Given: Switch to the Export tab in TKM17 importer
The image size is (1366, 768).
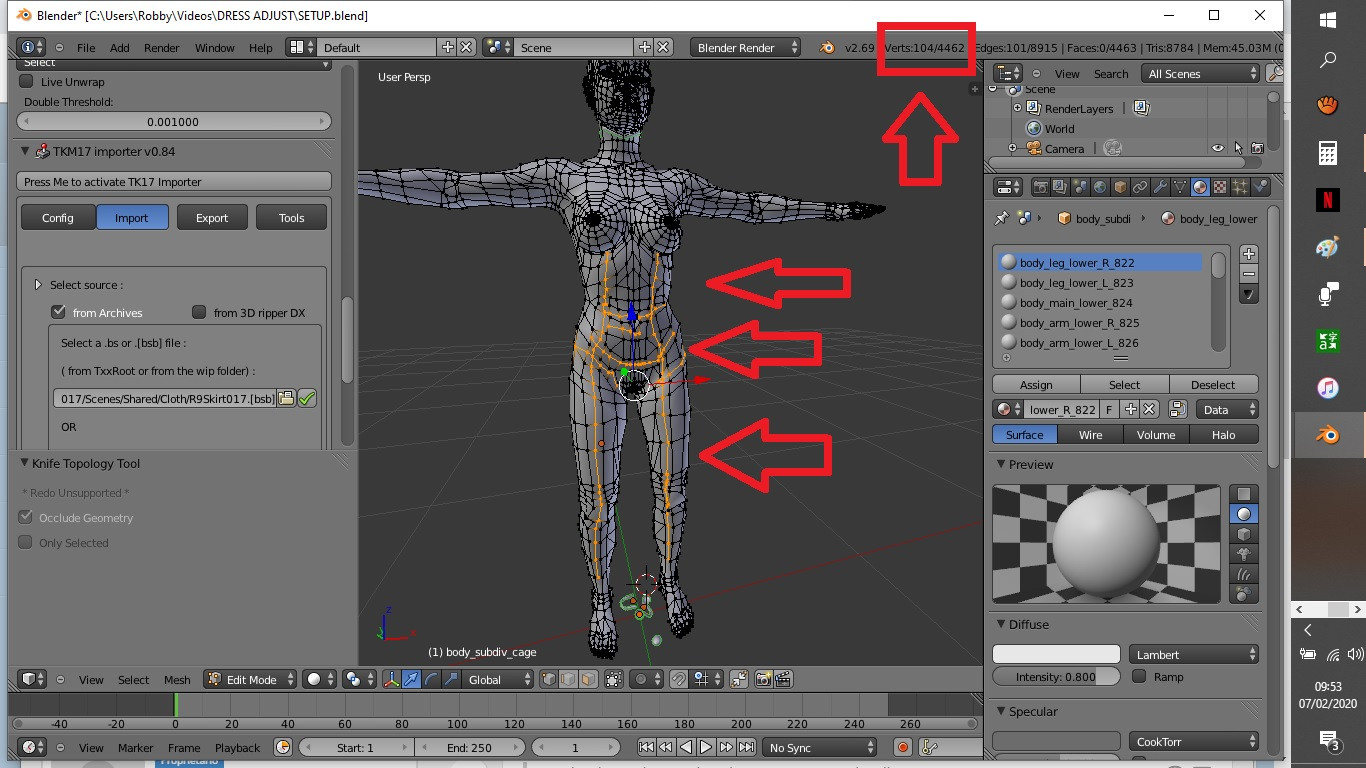Looking at the screenshot, I should click(211, 218).
